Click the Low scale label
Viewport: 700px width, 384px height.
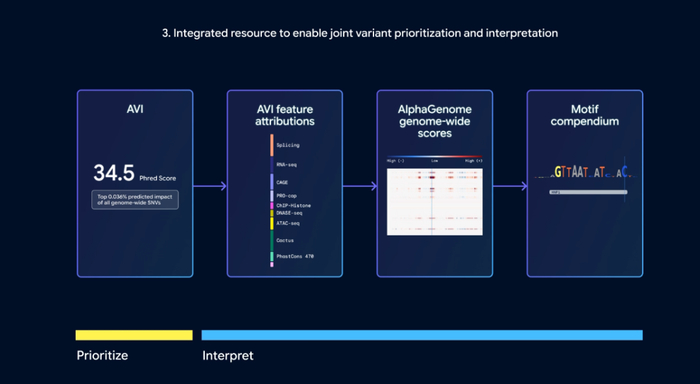(x=434, y=161)
